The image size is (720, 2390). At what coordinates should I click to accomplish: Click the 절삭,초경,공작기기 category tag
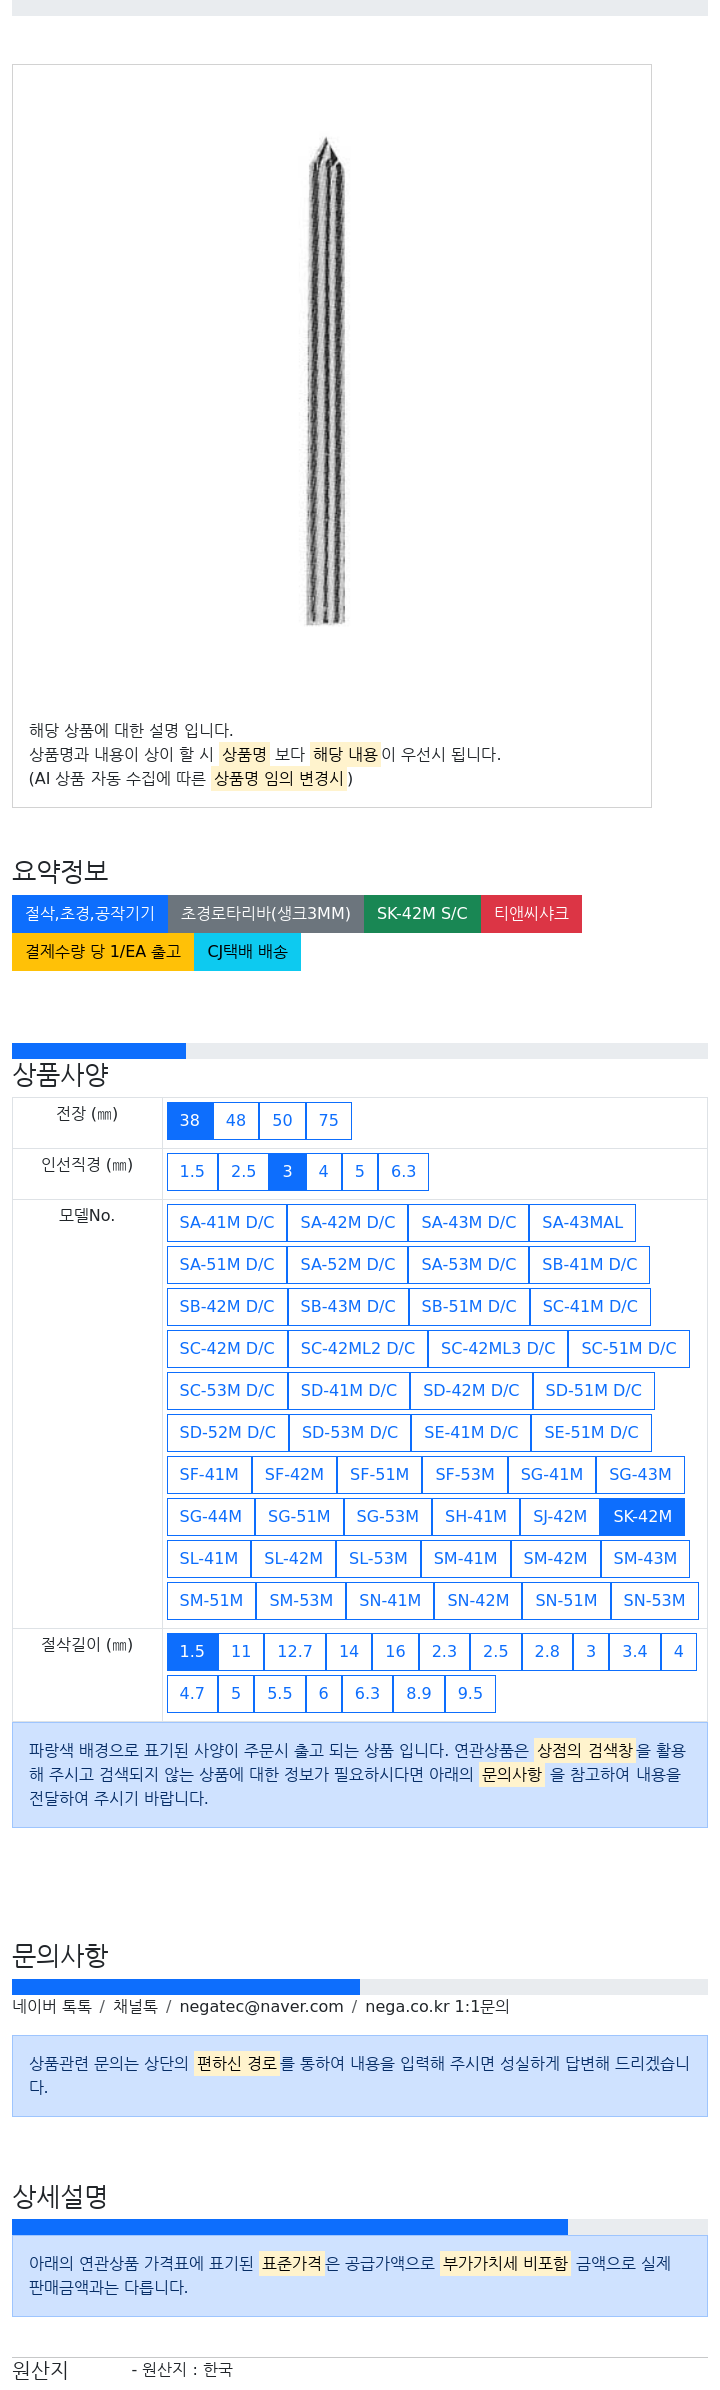90,913
